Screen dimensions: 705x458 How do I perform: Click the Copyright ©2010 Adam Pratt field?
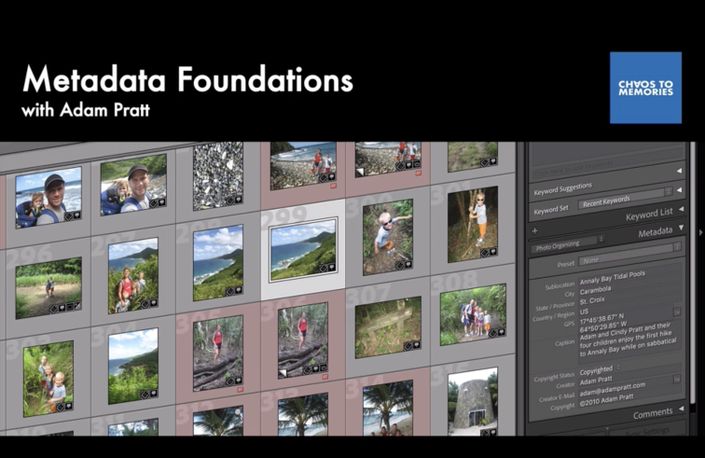(606, 400)
